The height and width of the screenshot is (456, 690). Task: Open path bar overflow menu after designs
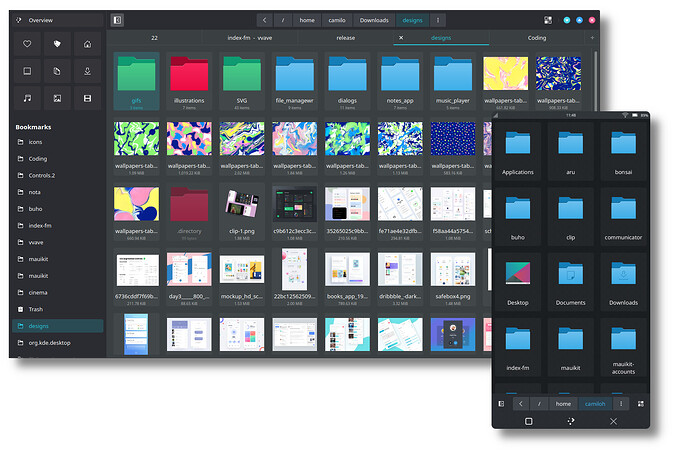(x=438, y=20)
